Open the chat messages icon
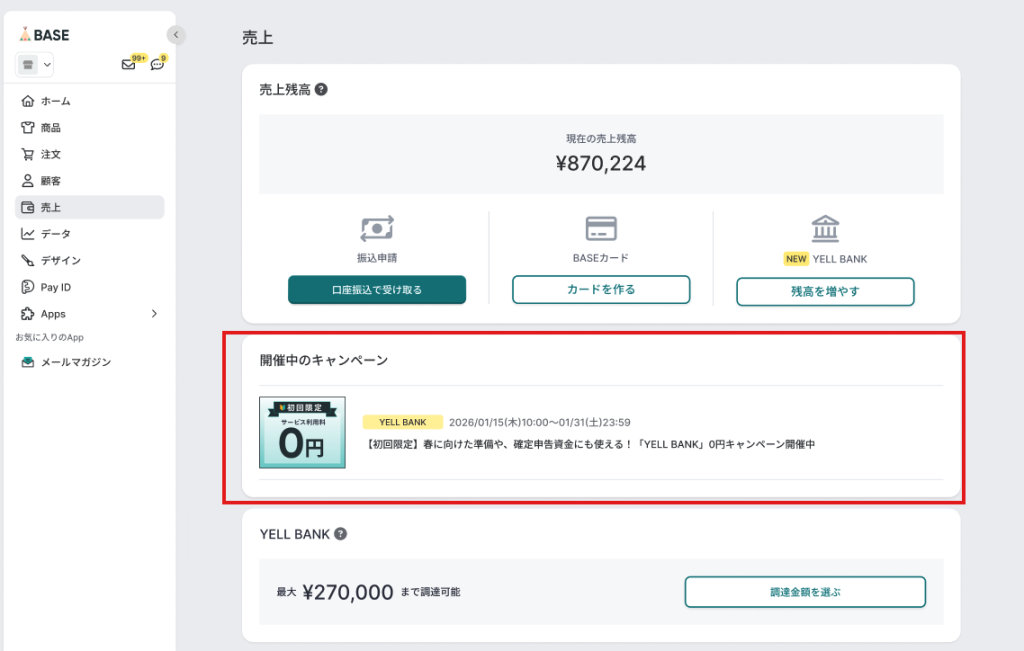Image resolution: width=1024 pixels, height=651 pixels. [157, 65]
